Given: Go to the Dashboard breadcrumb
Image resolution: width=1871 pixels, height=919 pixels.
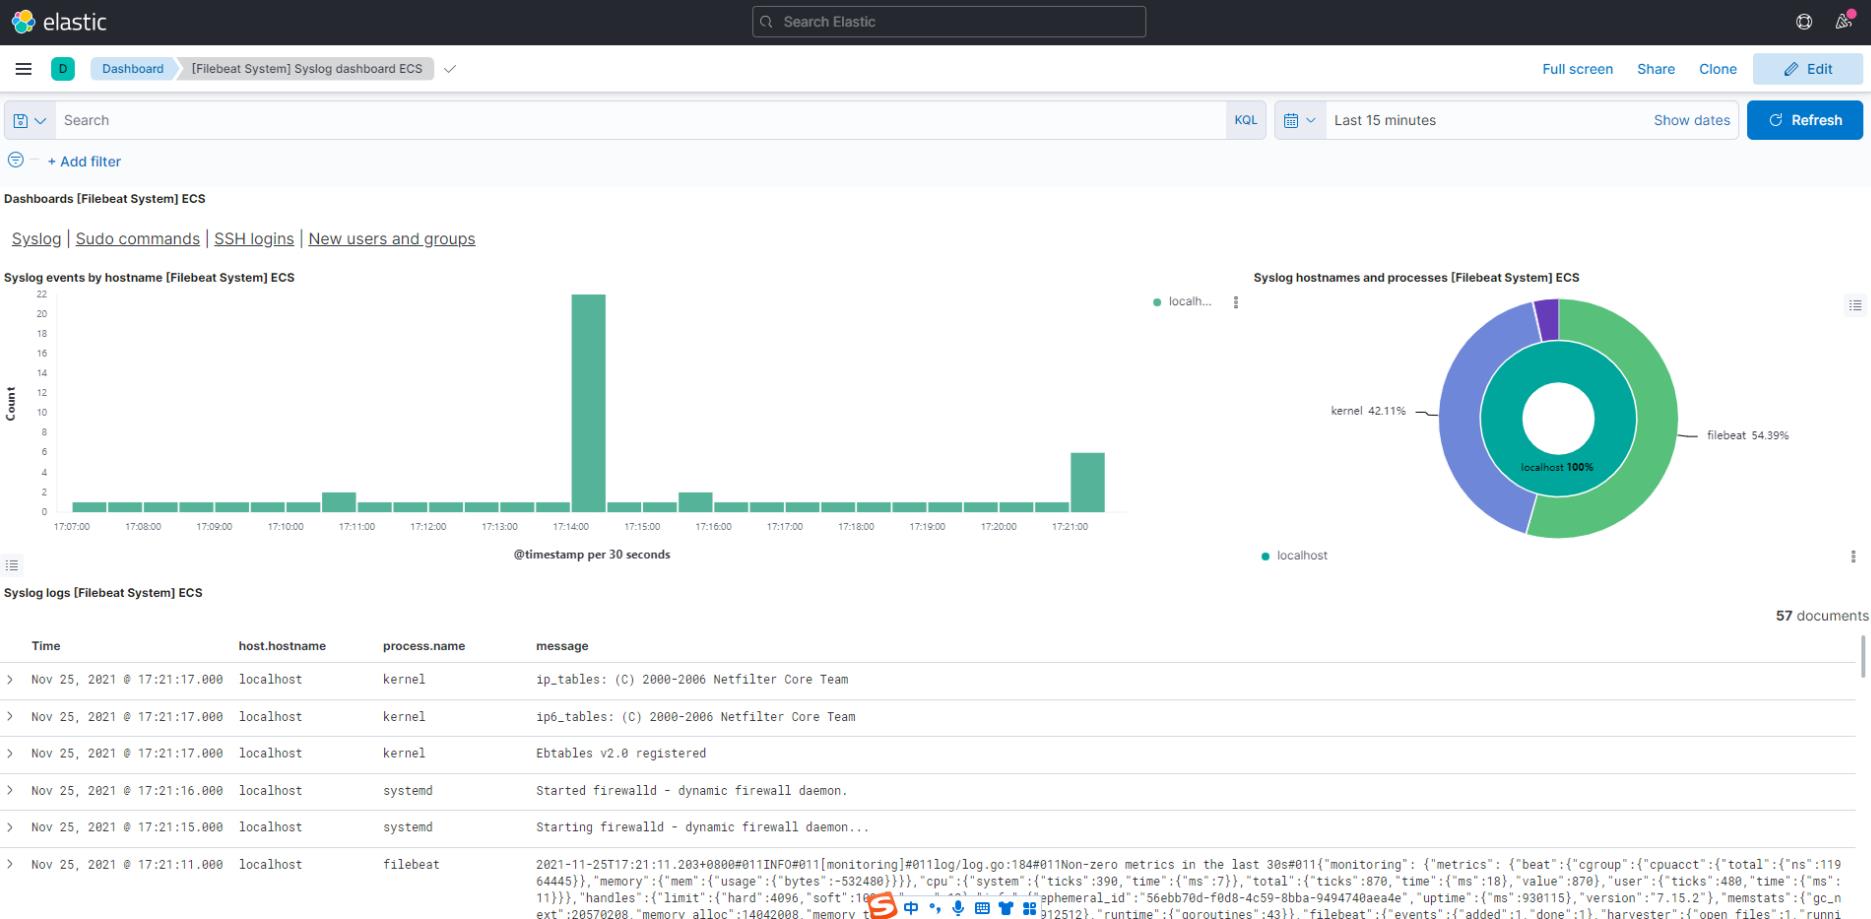Looking at the screenshot, I should (x=132, y=69).
